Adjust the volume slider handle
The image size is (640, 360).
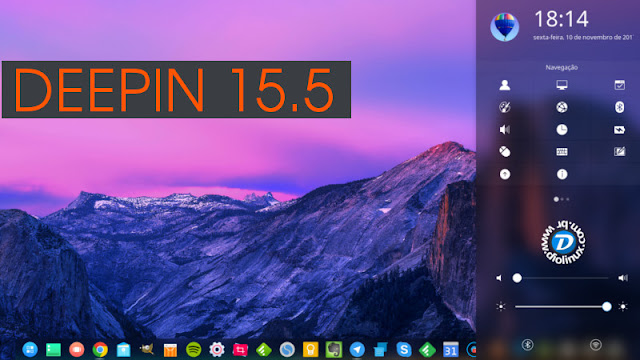[517, 278]
